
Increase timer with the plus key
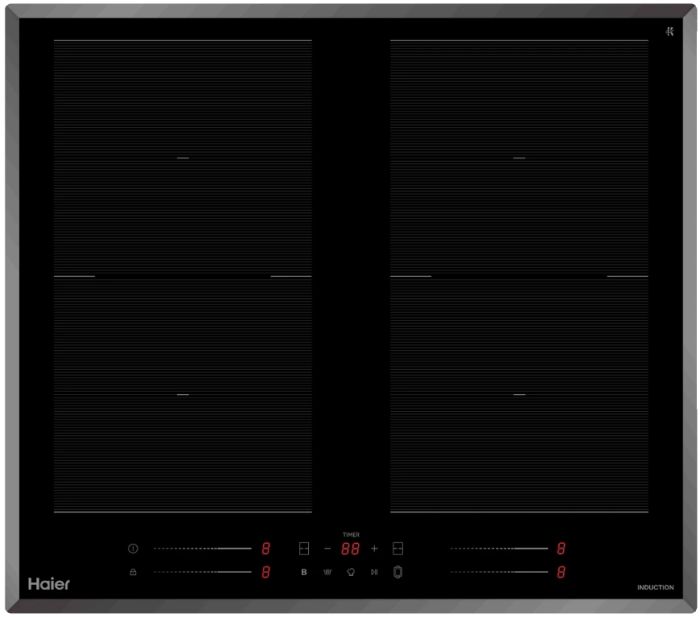[374, 549]
